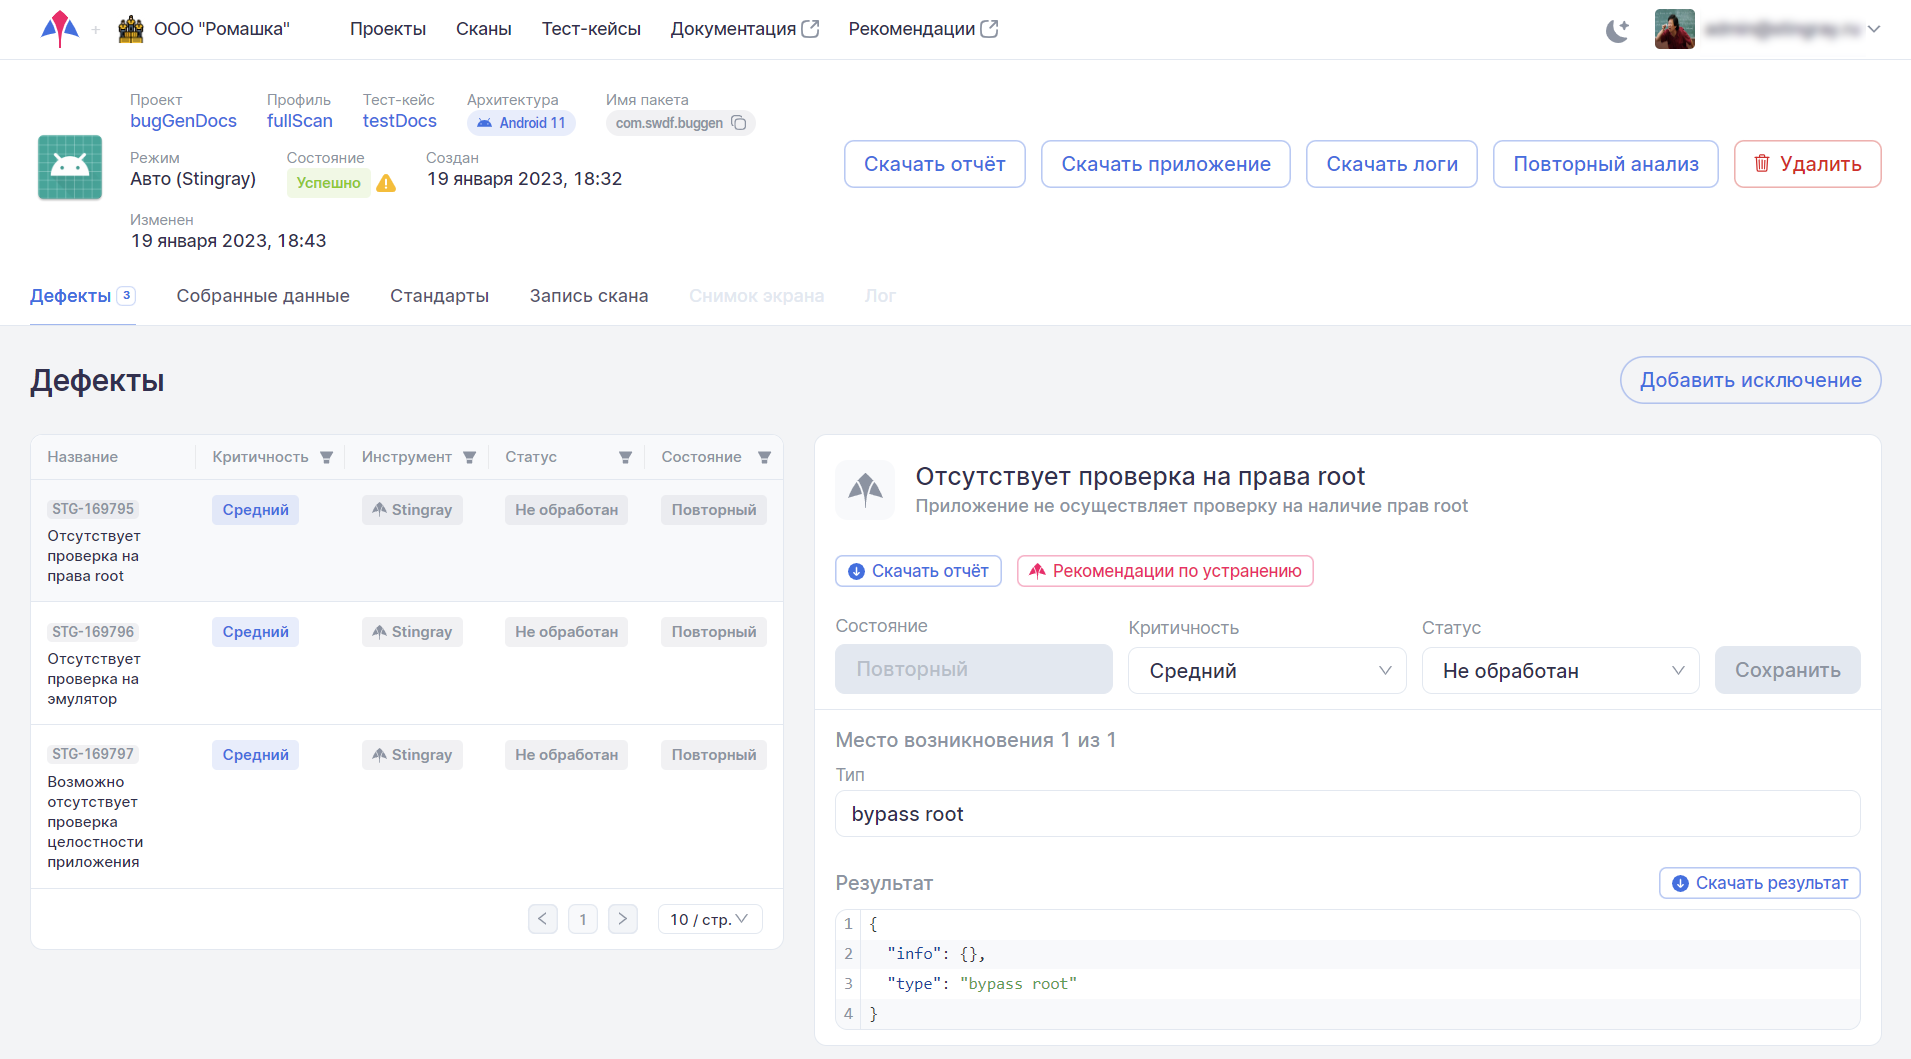This screenshot has width=1911, height=1059.
Task: Click the Повторный анализ button
Action: click(1605, 164)
